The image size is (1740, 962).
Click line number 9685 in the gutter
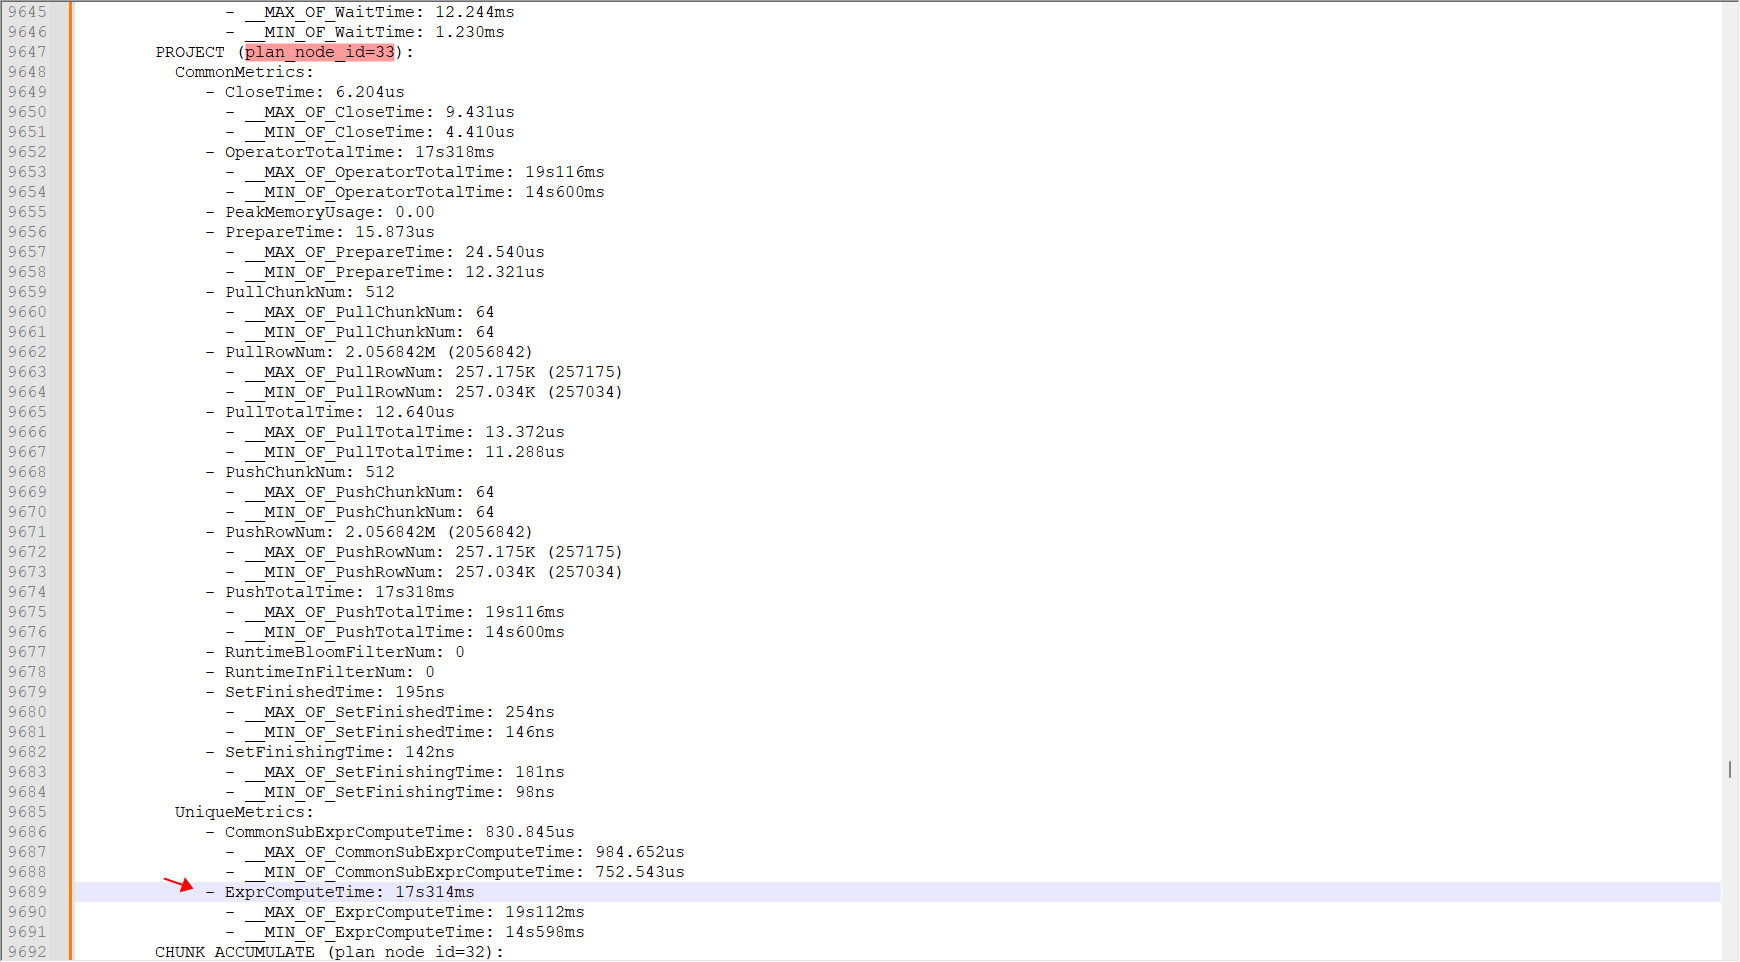(28, 812)
